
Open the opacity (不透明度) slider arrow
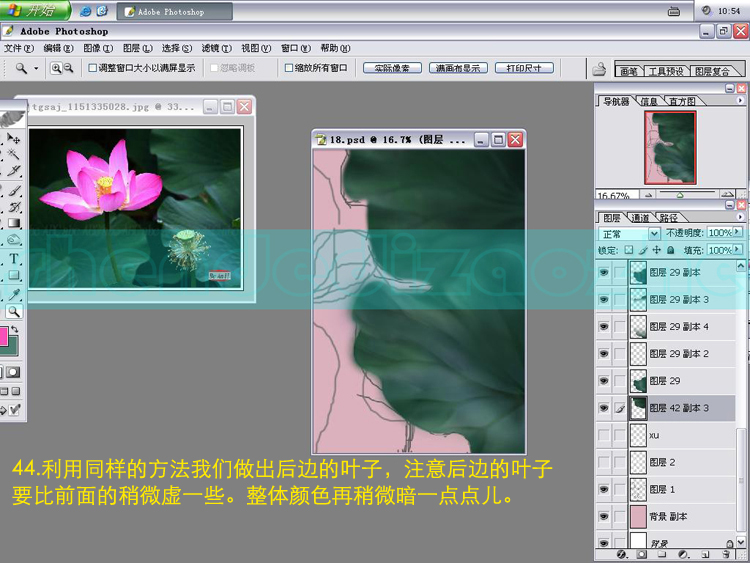click(737, 232)
